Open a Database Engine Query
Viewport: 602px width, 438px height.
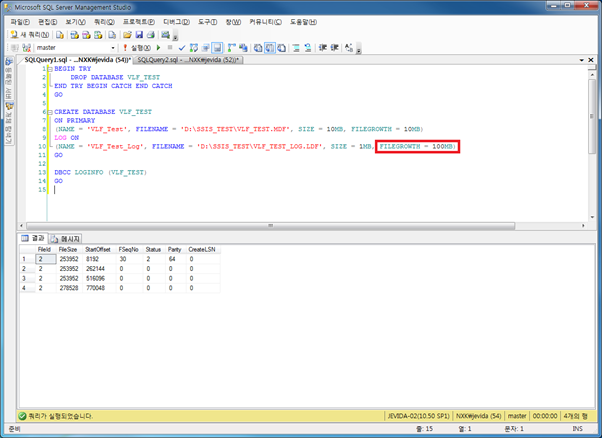60,35
